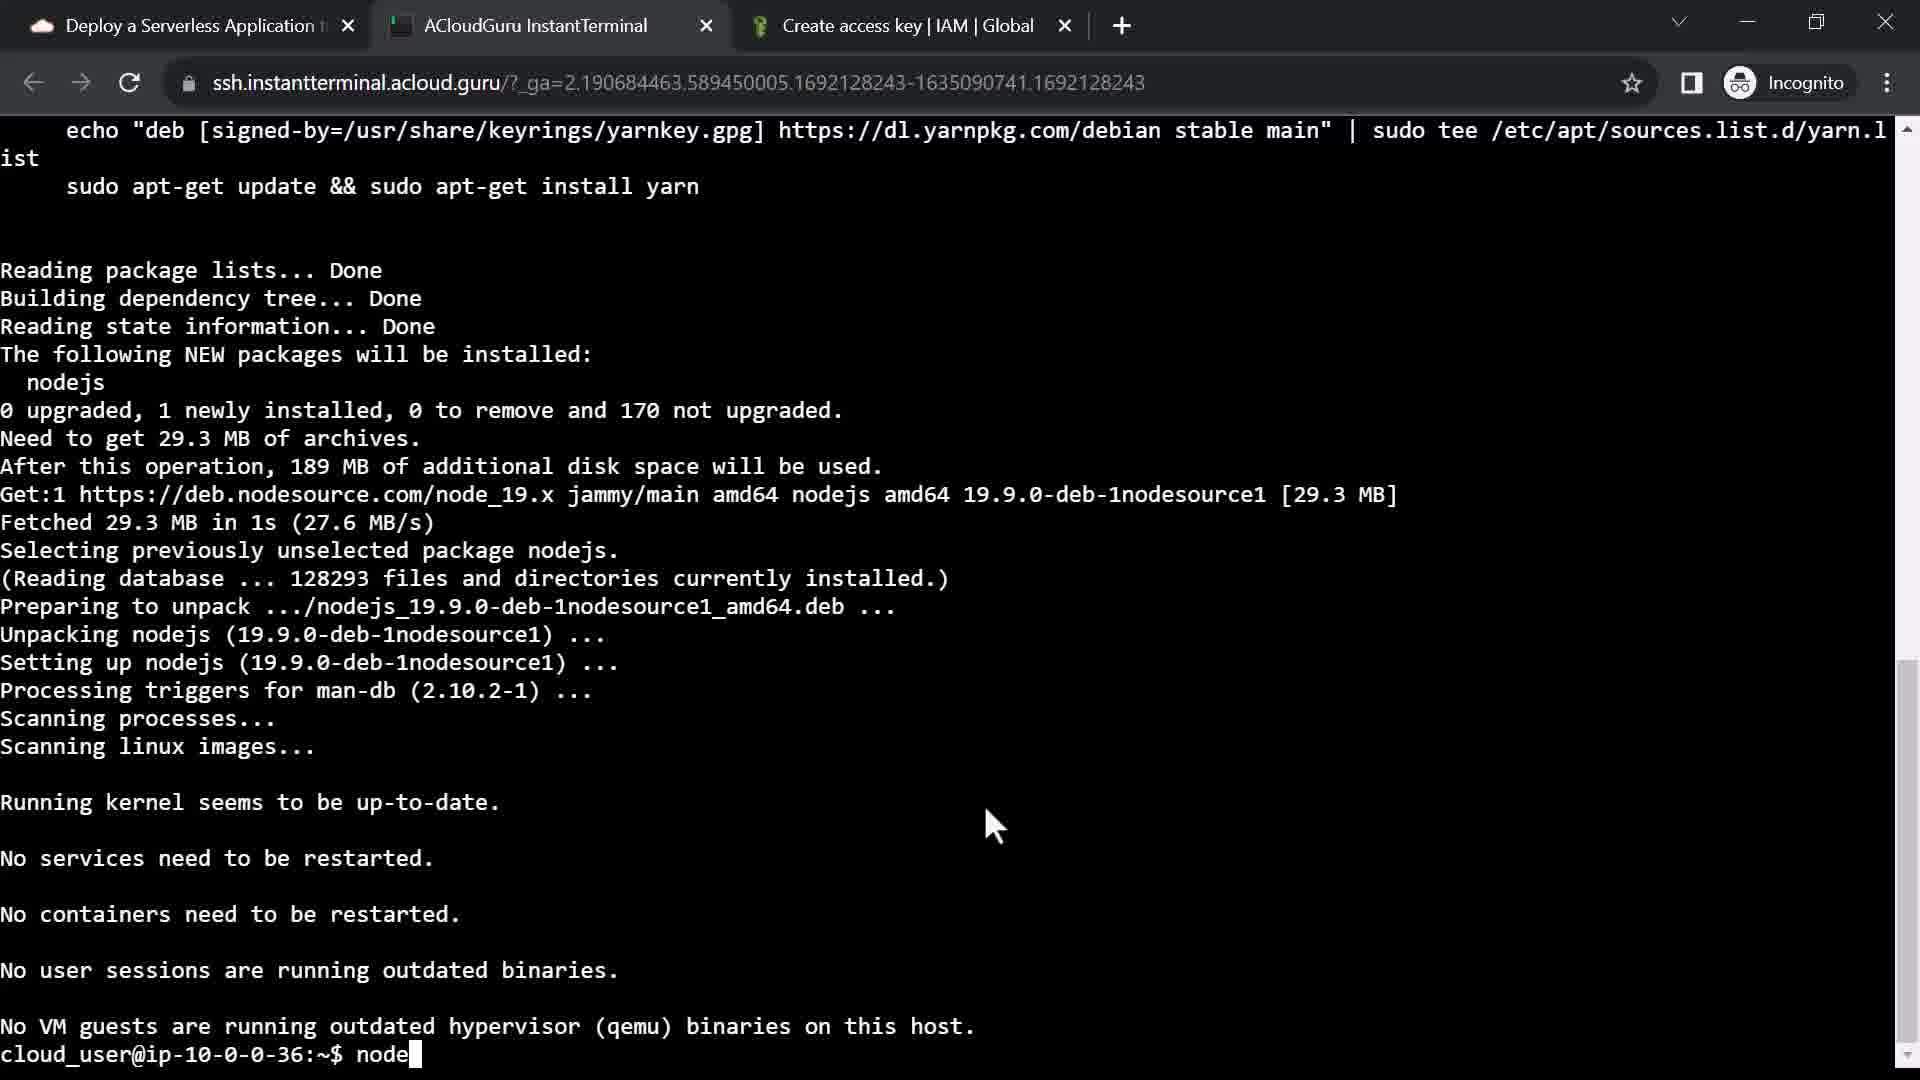This screenshot has width=1920, height=1080.
Task: Open a new tab with plus button
Action: click(x=1122, y=26)
